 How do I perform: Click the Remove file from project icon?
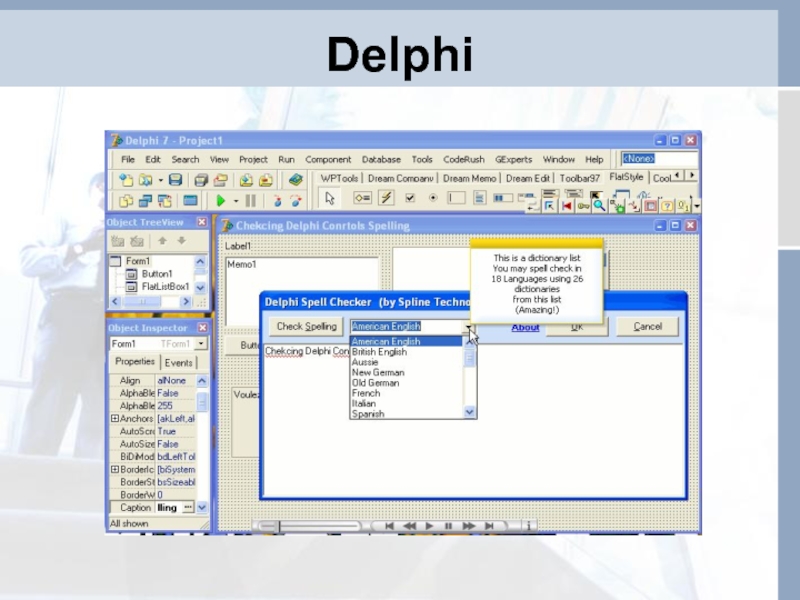coord(266,180)
